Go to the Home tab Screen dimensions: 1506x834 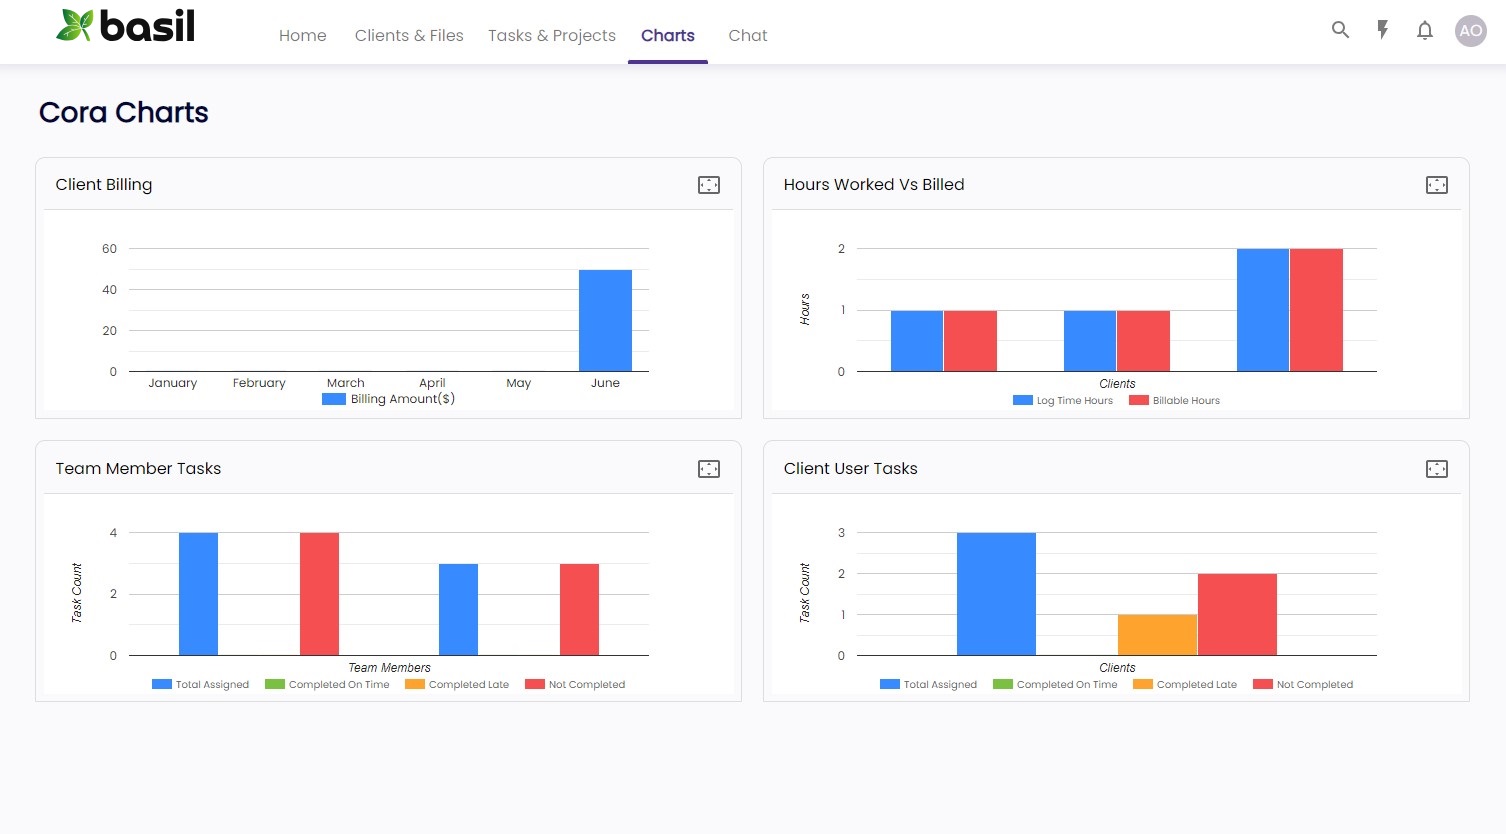point(302,36)
